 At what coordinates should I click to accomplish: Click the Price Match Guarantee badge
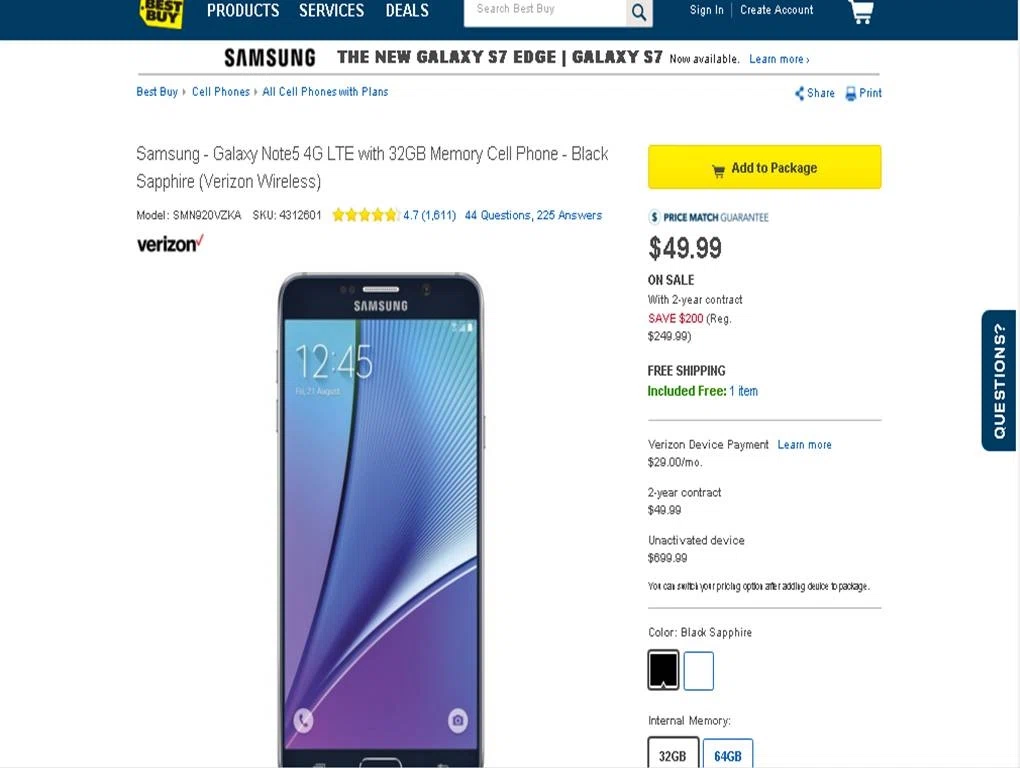coord(708,217)
